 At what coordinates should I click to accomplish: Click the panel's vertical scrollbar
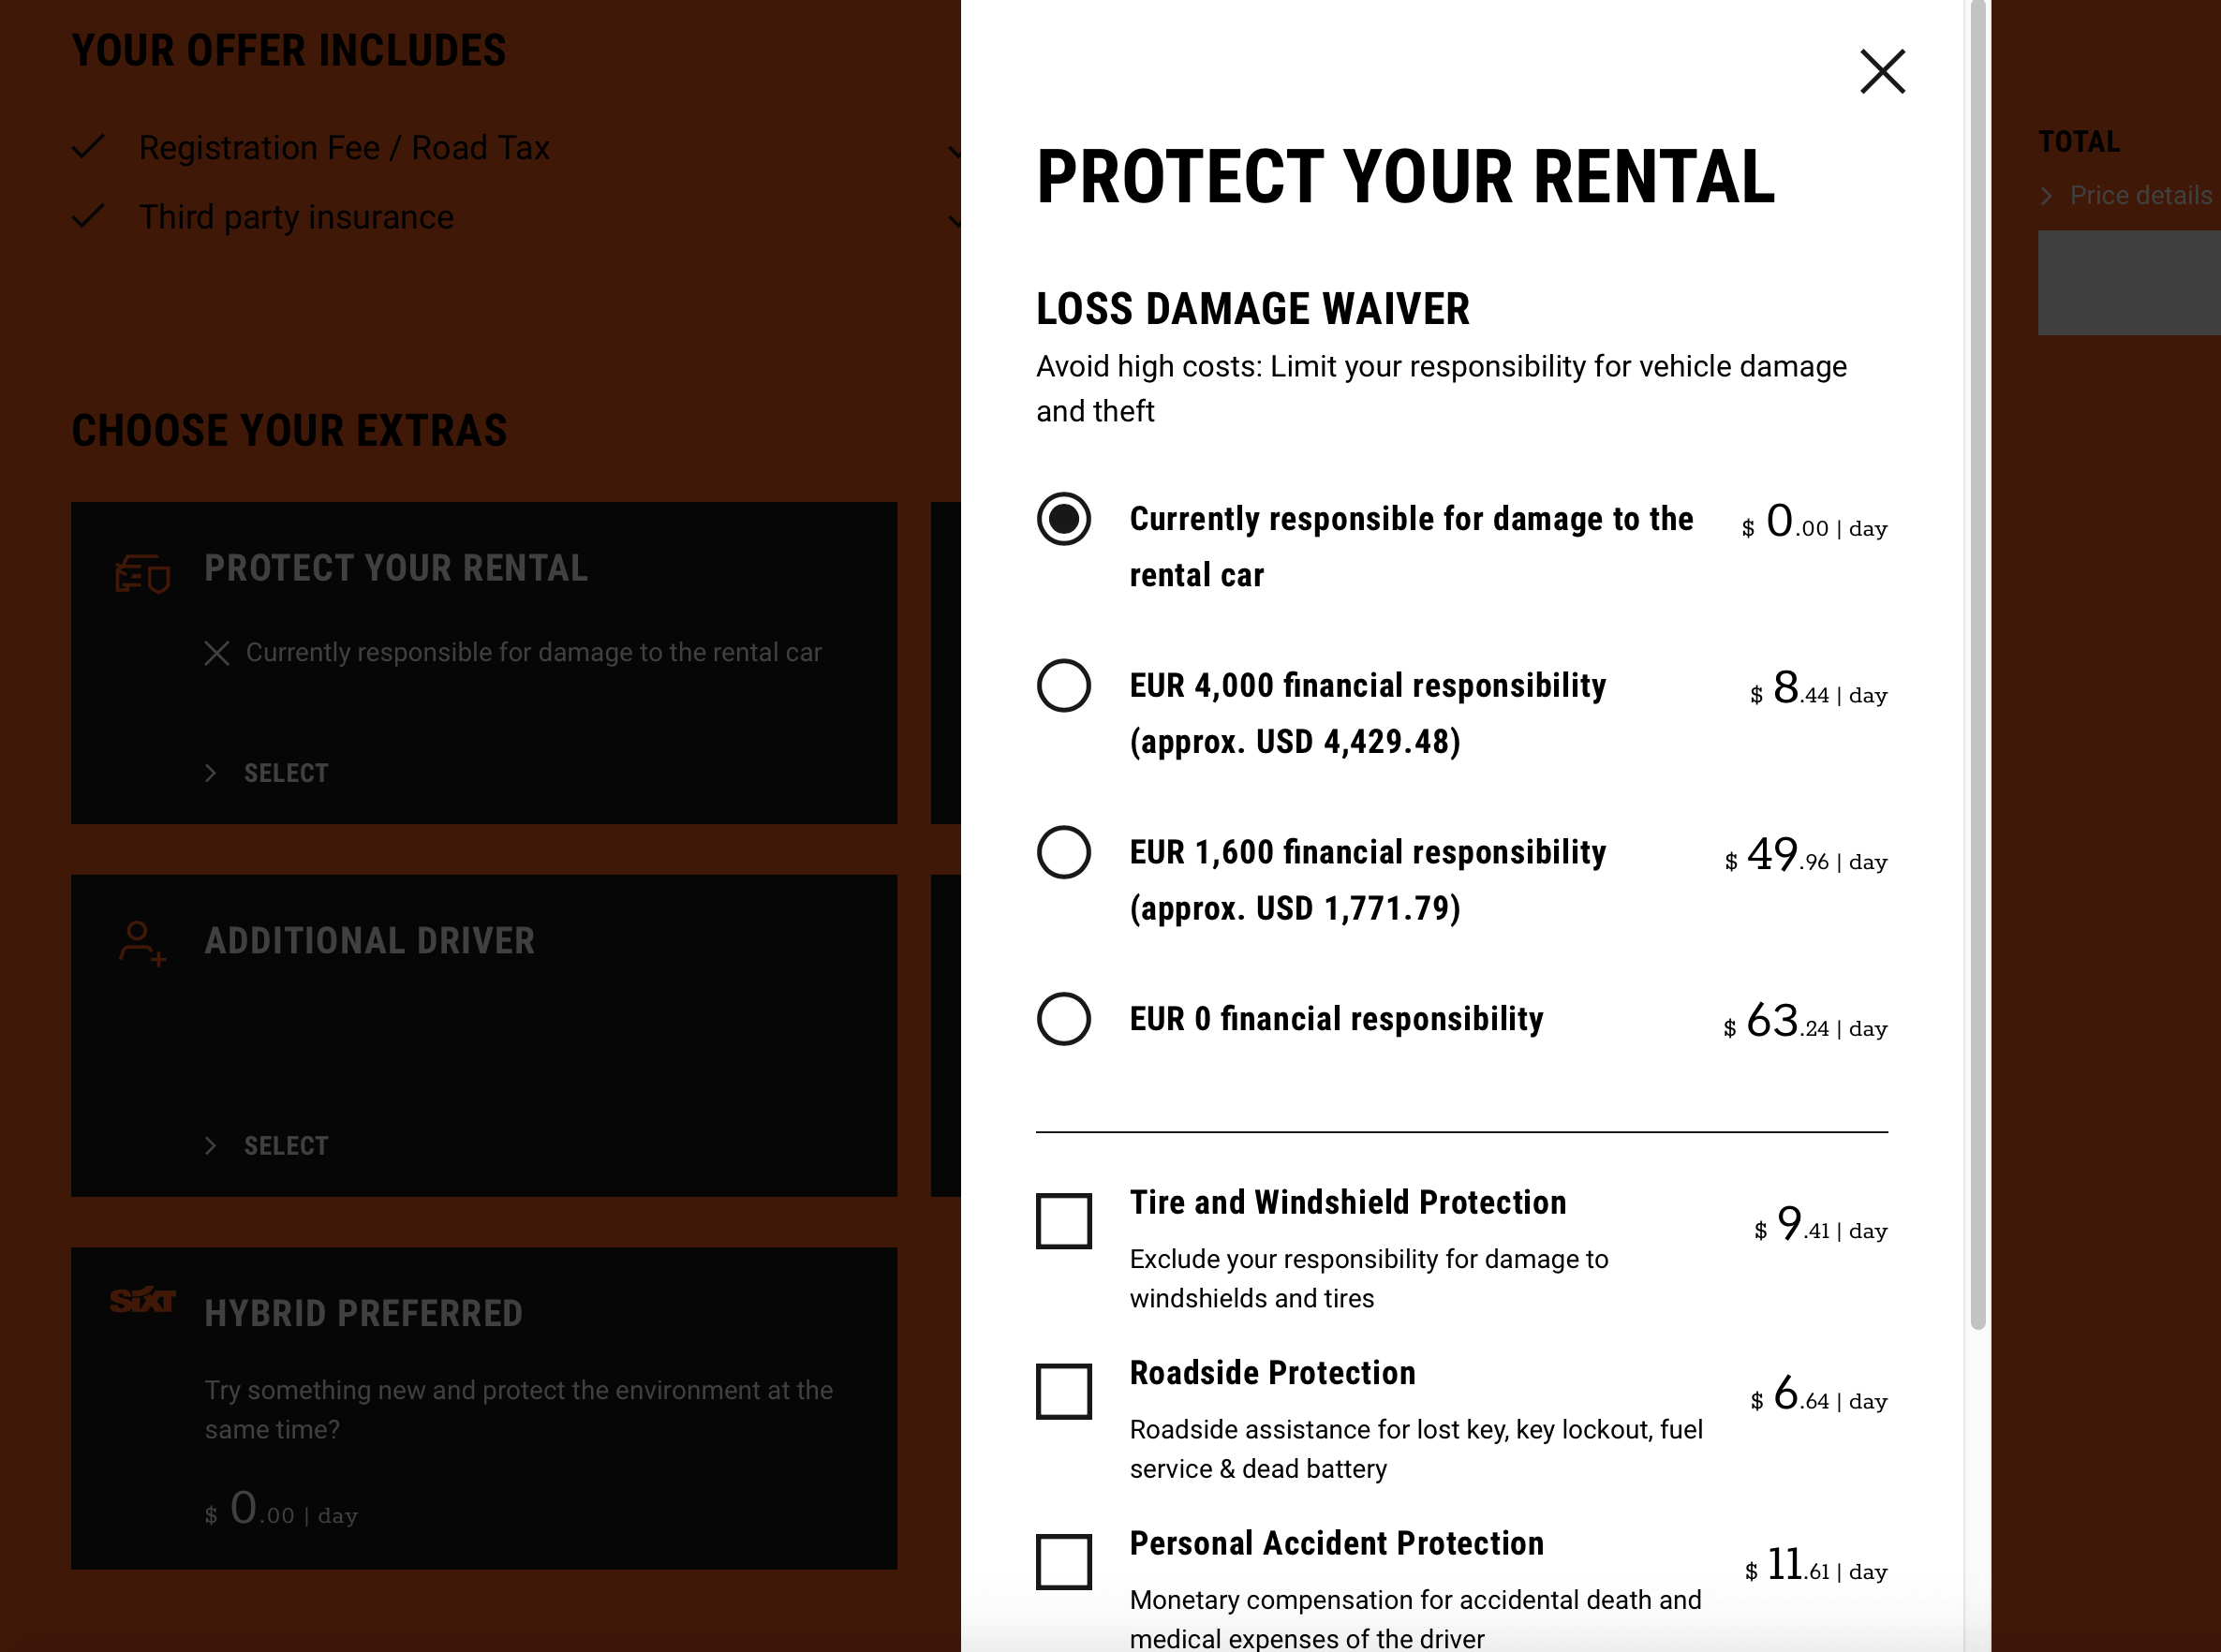(1977, 665)
